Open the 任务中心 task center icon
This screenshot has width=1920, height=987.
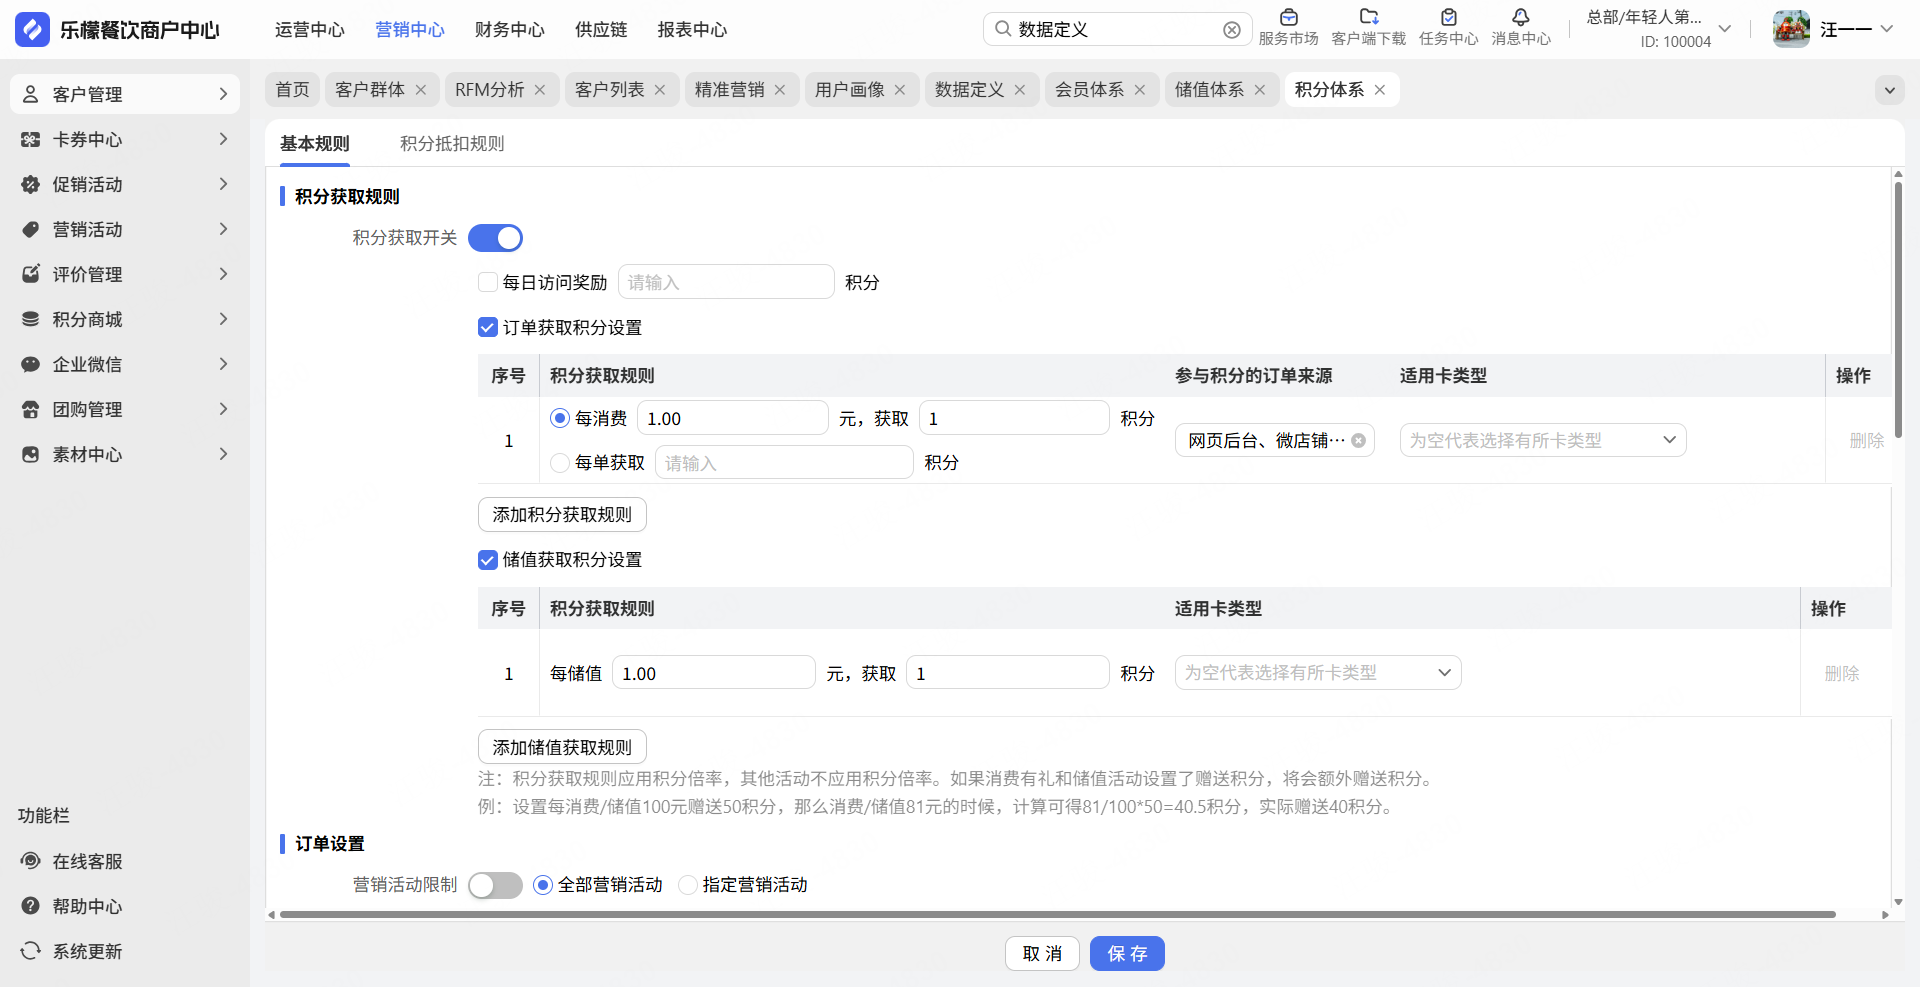coord(1448,18)
